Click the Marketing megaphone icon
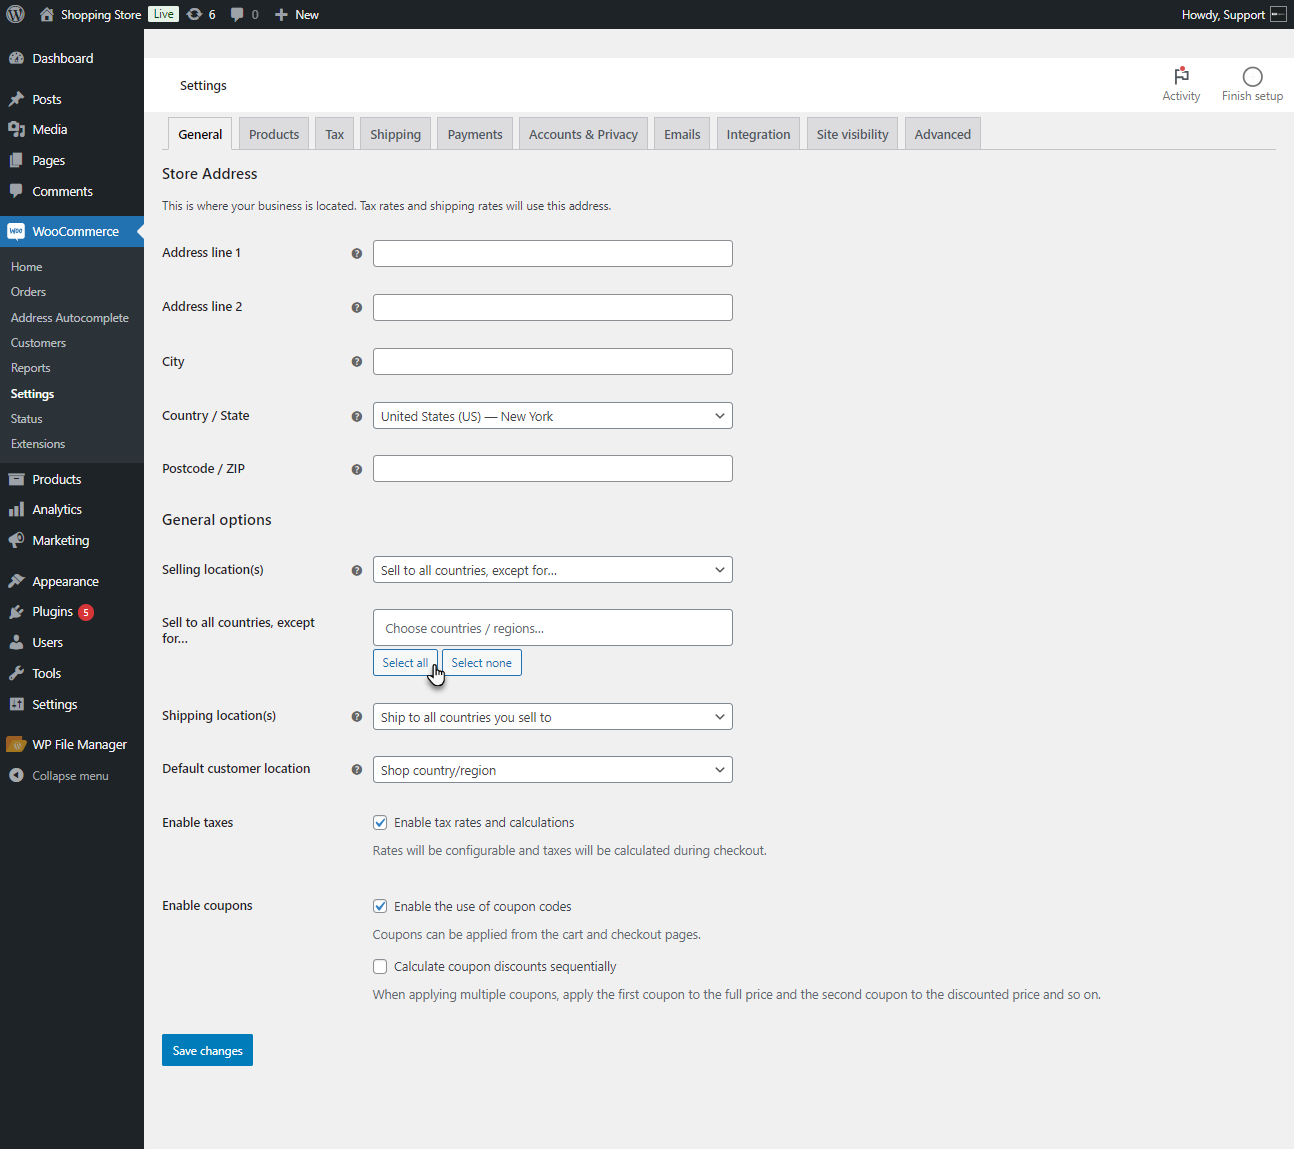 16,541
